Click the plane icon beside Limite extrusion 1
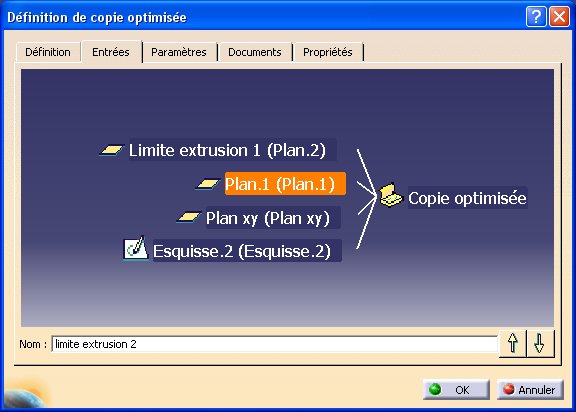576x412 pixels. pos(111,150)
